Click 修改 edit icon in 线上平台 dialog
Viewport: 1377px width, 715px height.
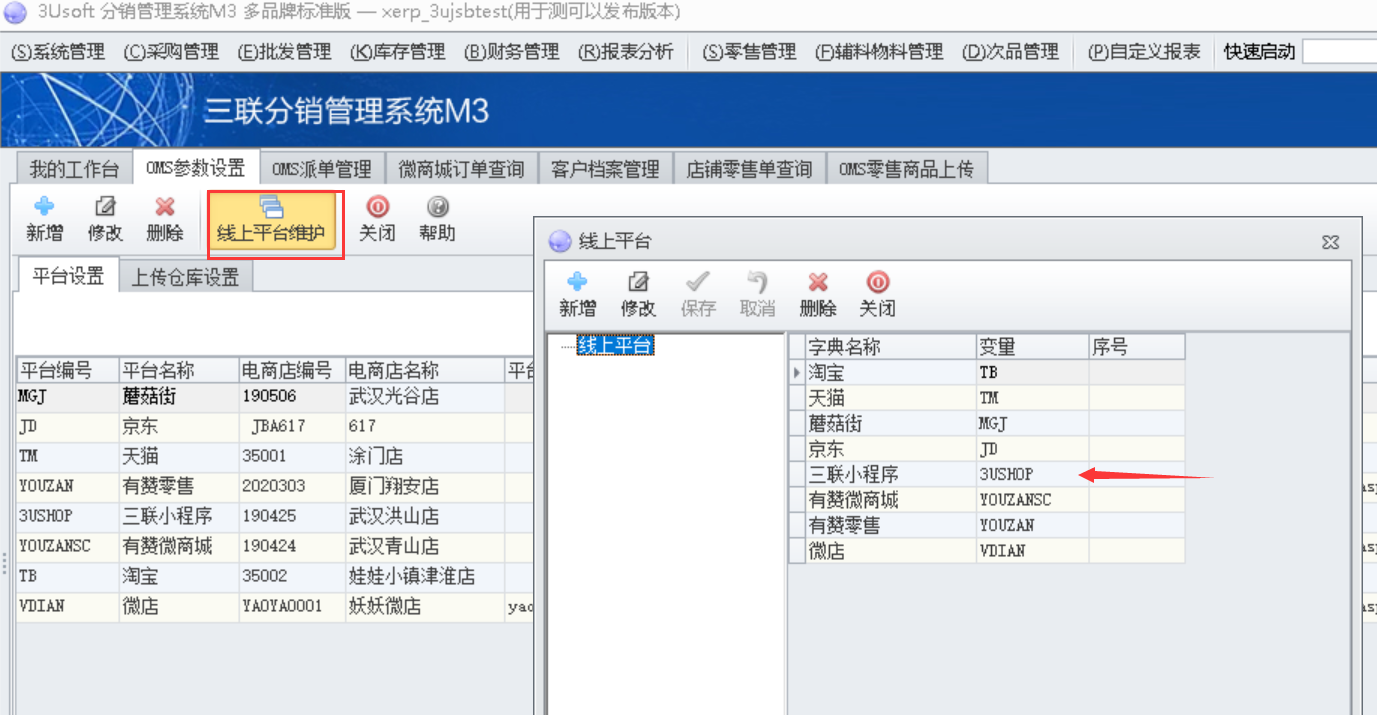(638, 282)
